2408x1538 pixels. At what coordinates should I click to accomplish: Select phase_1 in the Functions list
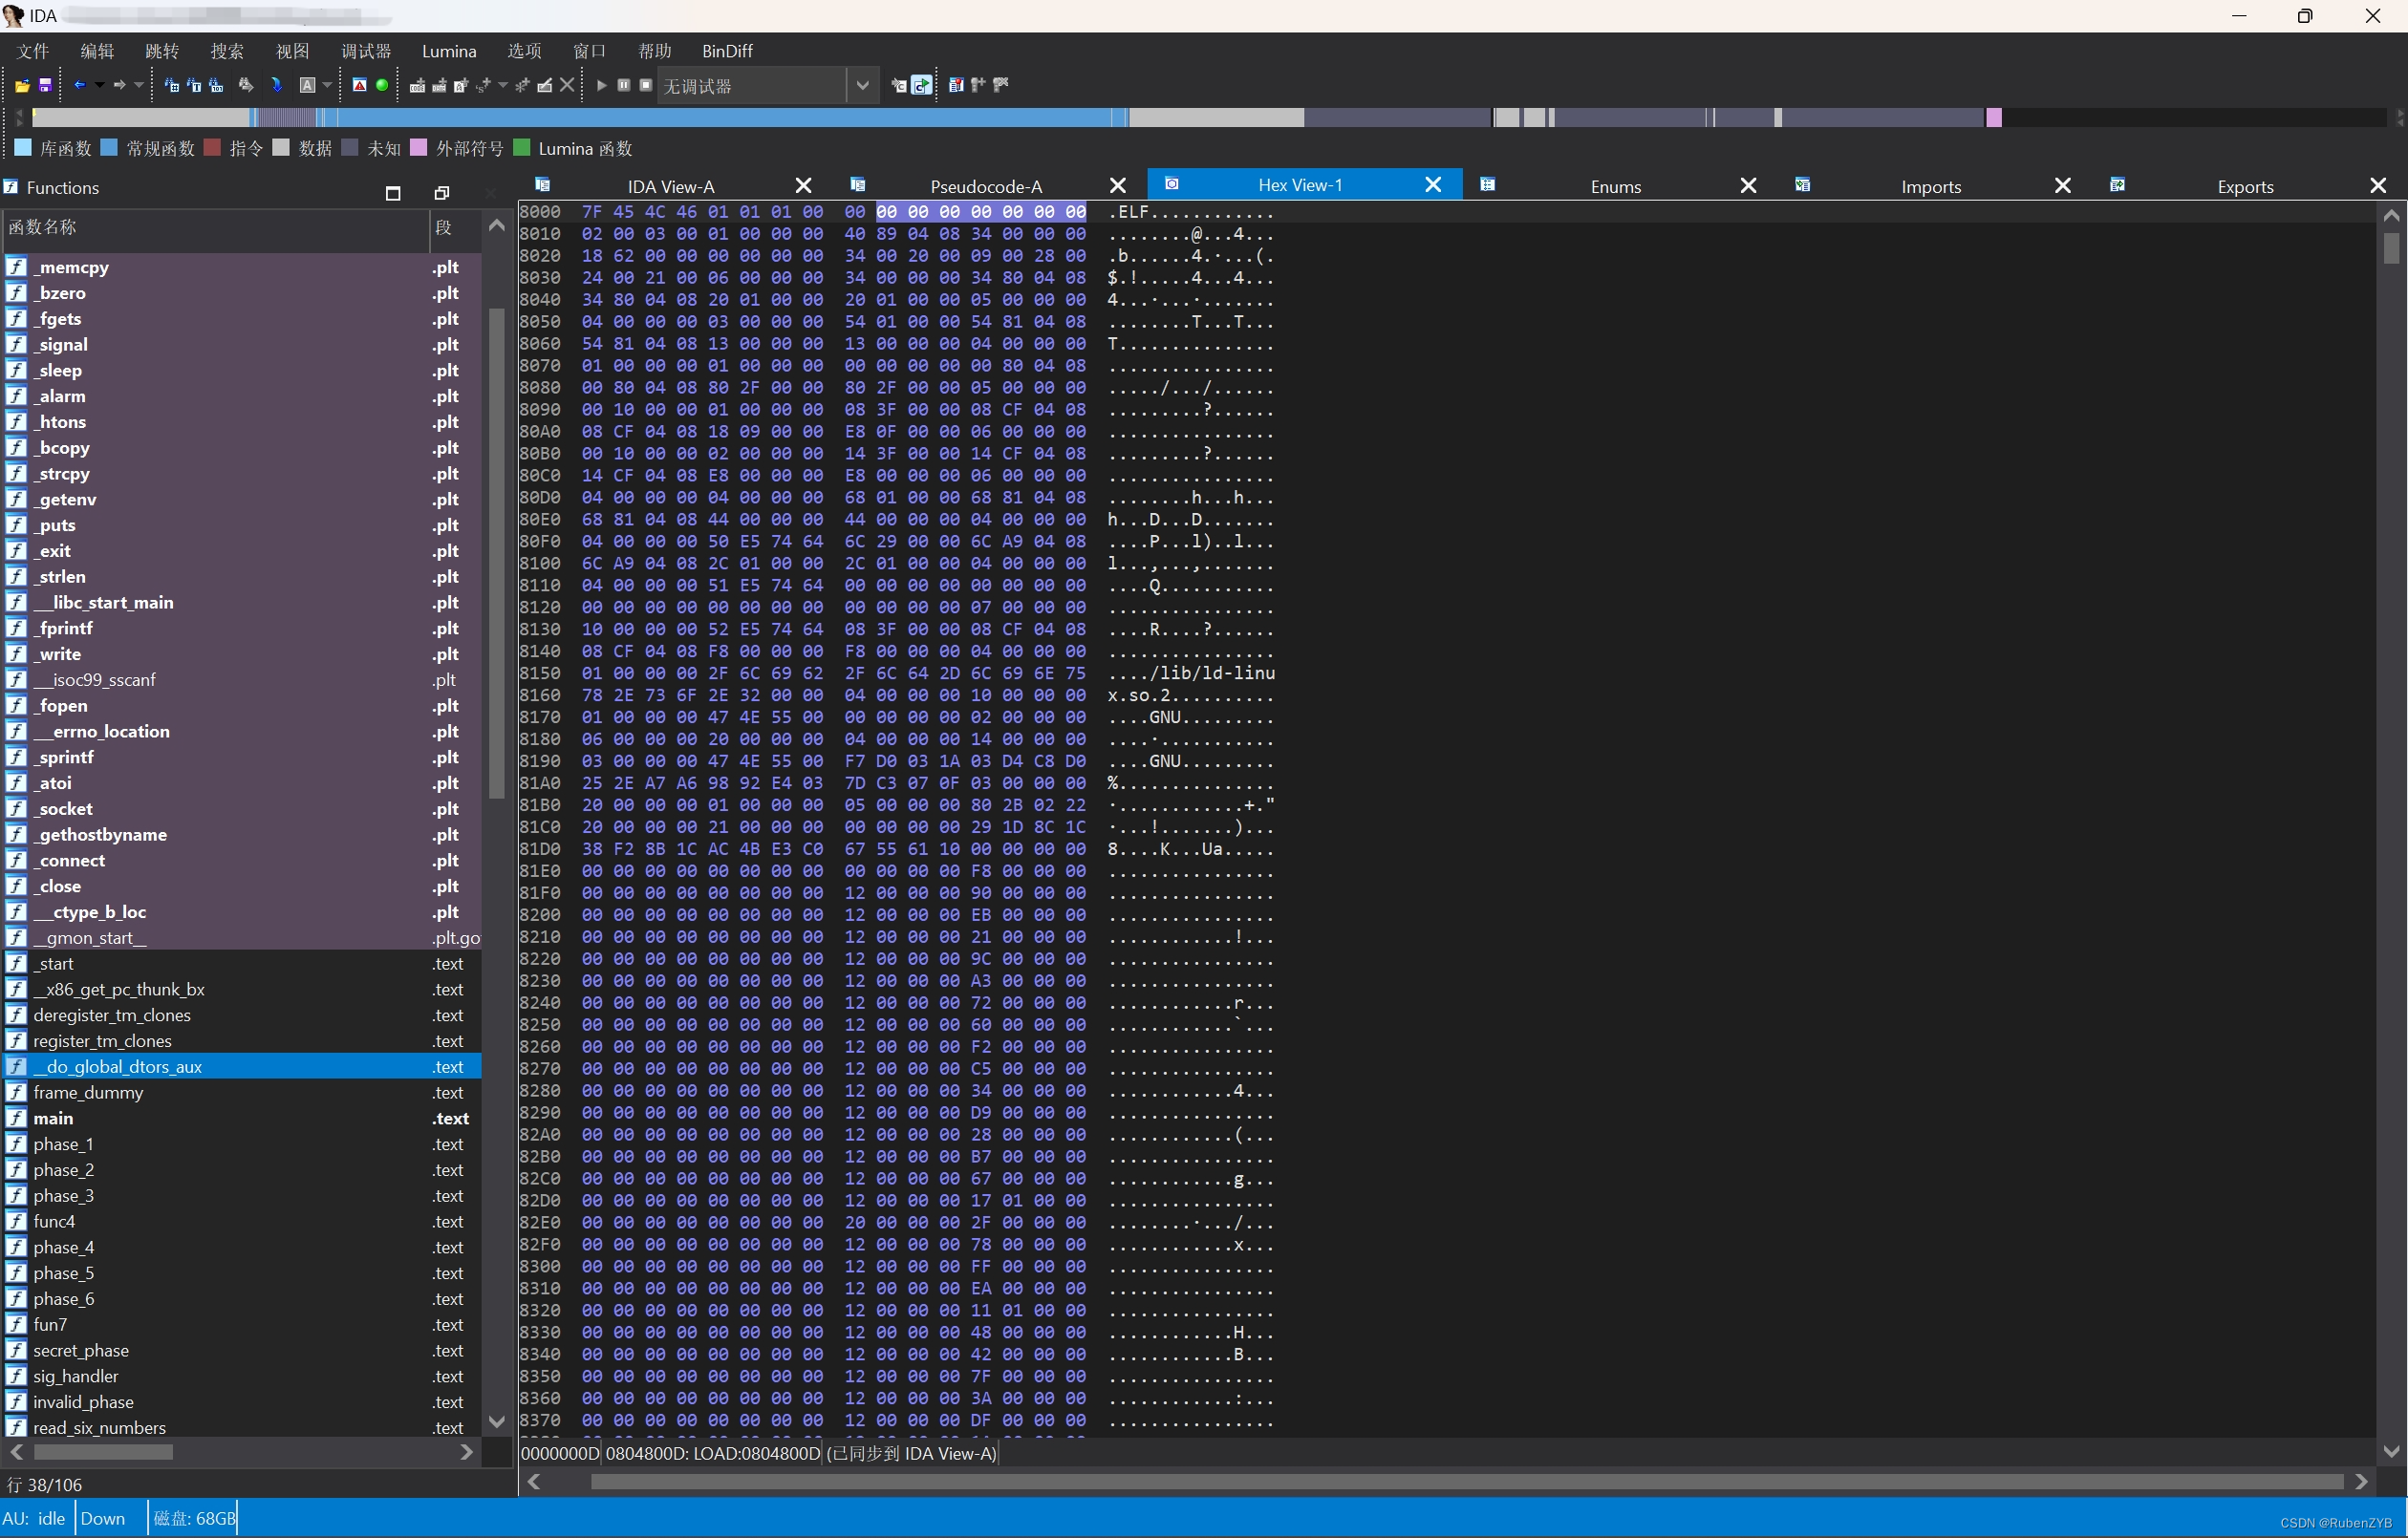click(x=63, y=1144)
